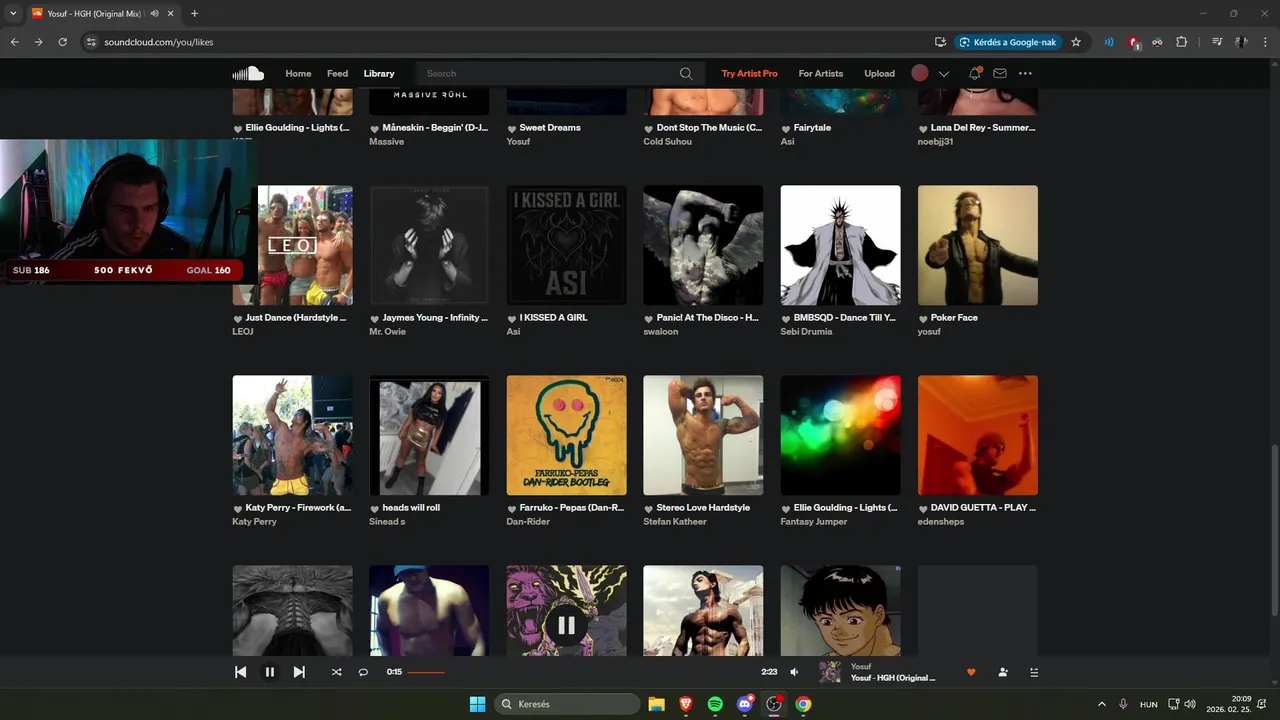This screenshot has height=720, width=1280.
Task: Click the pause overlay on the purple lion artwork
Action: click(x=566, y=625)
